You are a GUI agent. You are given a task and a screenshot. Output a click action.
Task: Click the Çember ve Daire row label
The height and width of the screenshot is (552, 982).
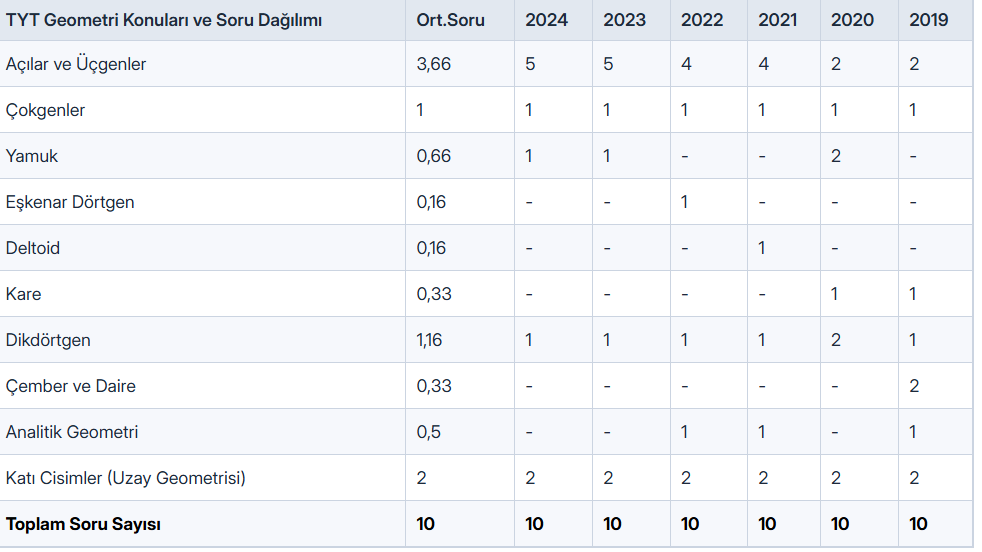[71, 386]
